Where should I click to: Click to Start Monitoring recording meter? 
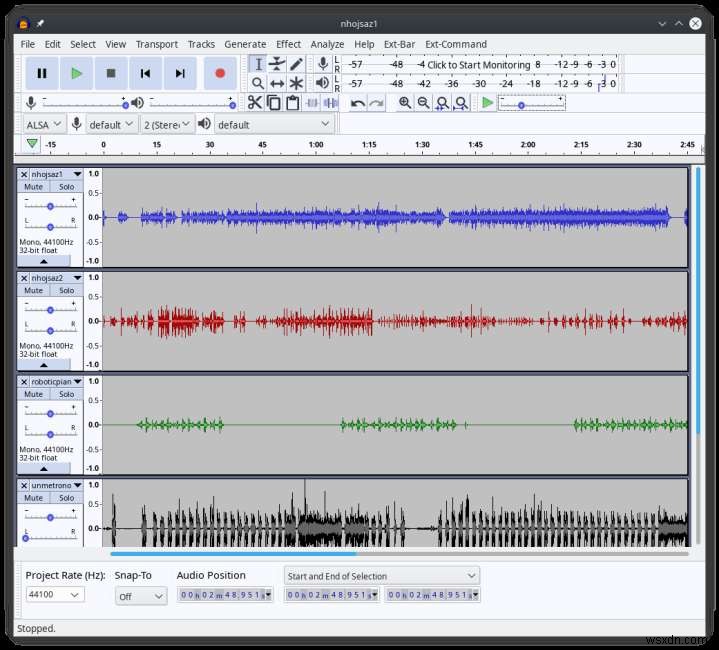tap(480, 64)
